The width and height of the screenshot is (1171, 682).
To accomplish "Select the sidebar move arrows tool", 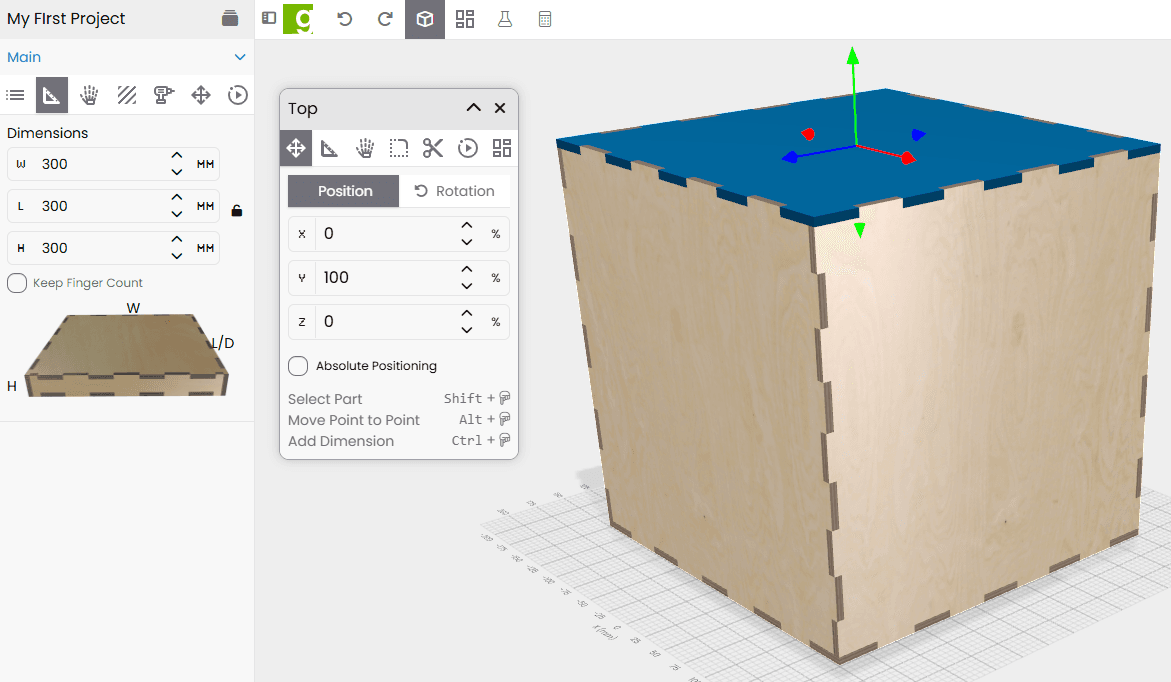I will pos(201,95).
